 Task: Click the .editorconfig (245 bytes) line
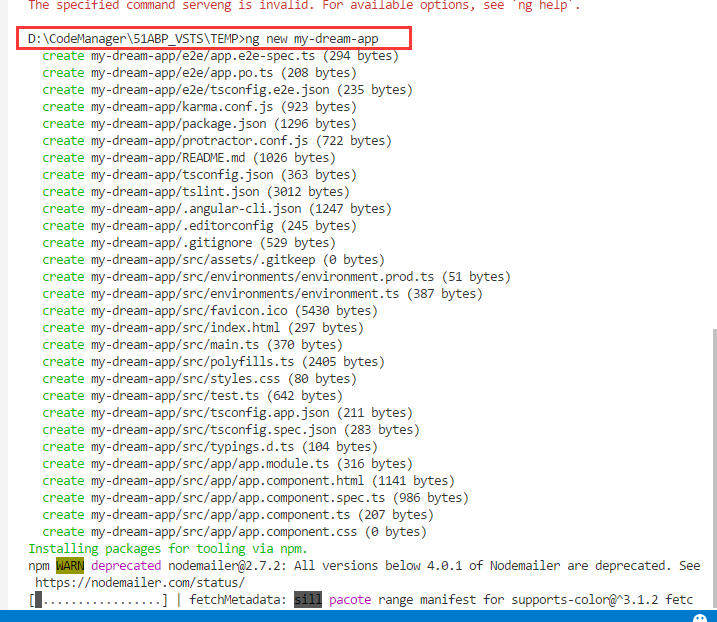pos(199,225)
